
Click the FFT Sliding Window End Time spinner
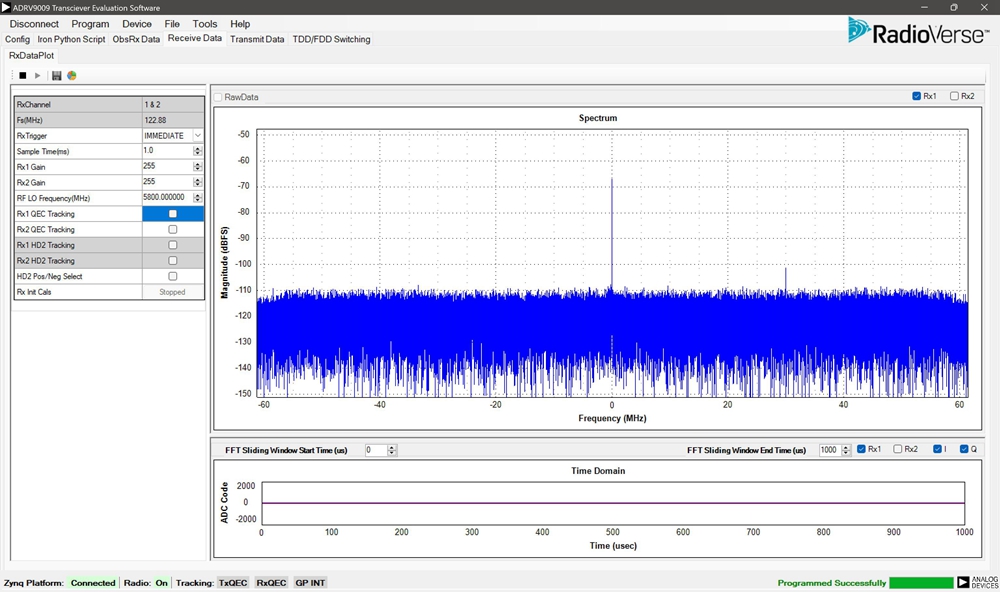pos(846,450)
